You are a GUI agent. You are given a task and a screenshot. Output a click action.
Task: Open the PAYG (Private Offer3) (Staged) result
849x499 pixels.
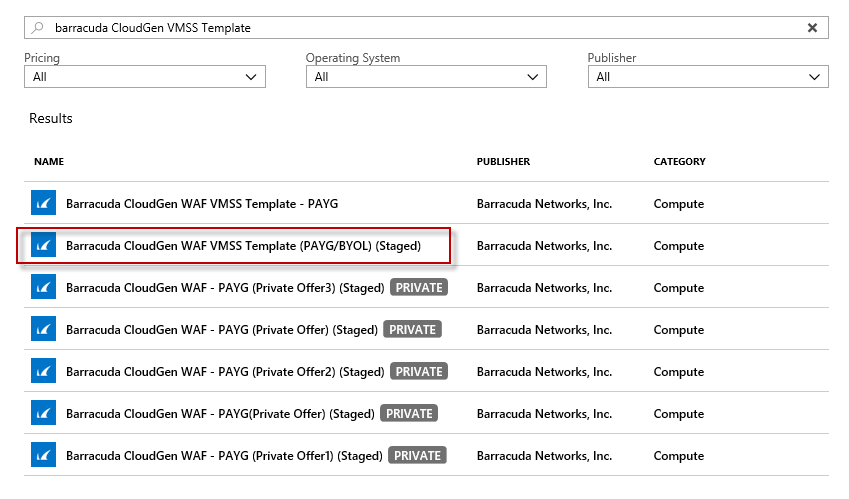225,288
